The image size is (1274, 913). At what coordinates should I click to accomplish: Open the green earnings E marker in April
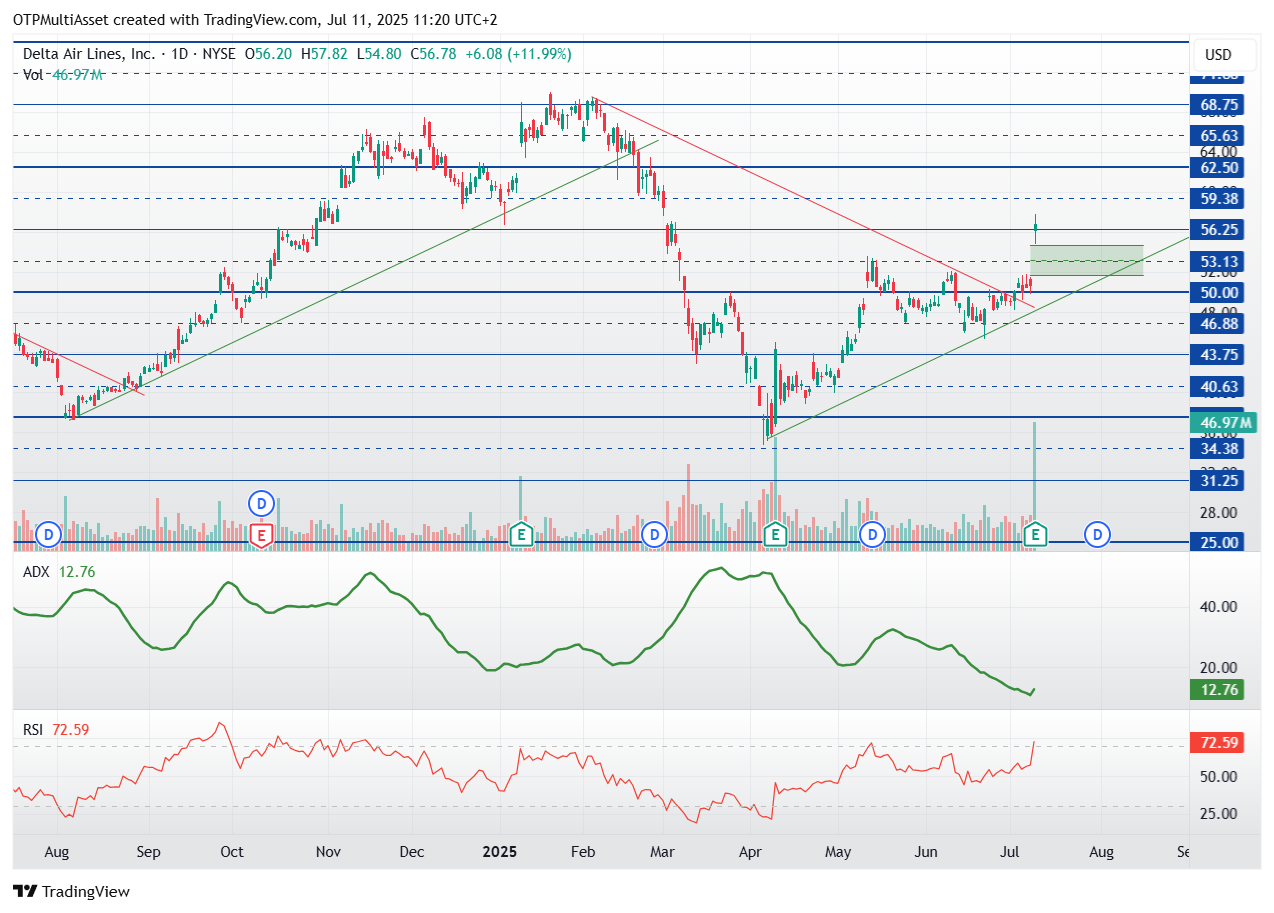[775, 535]
